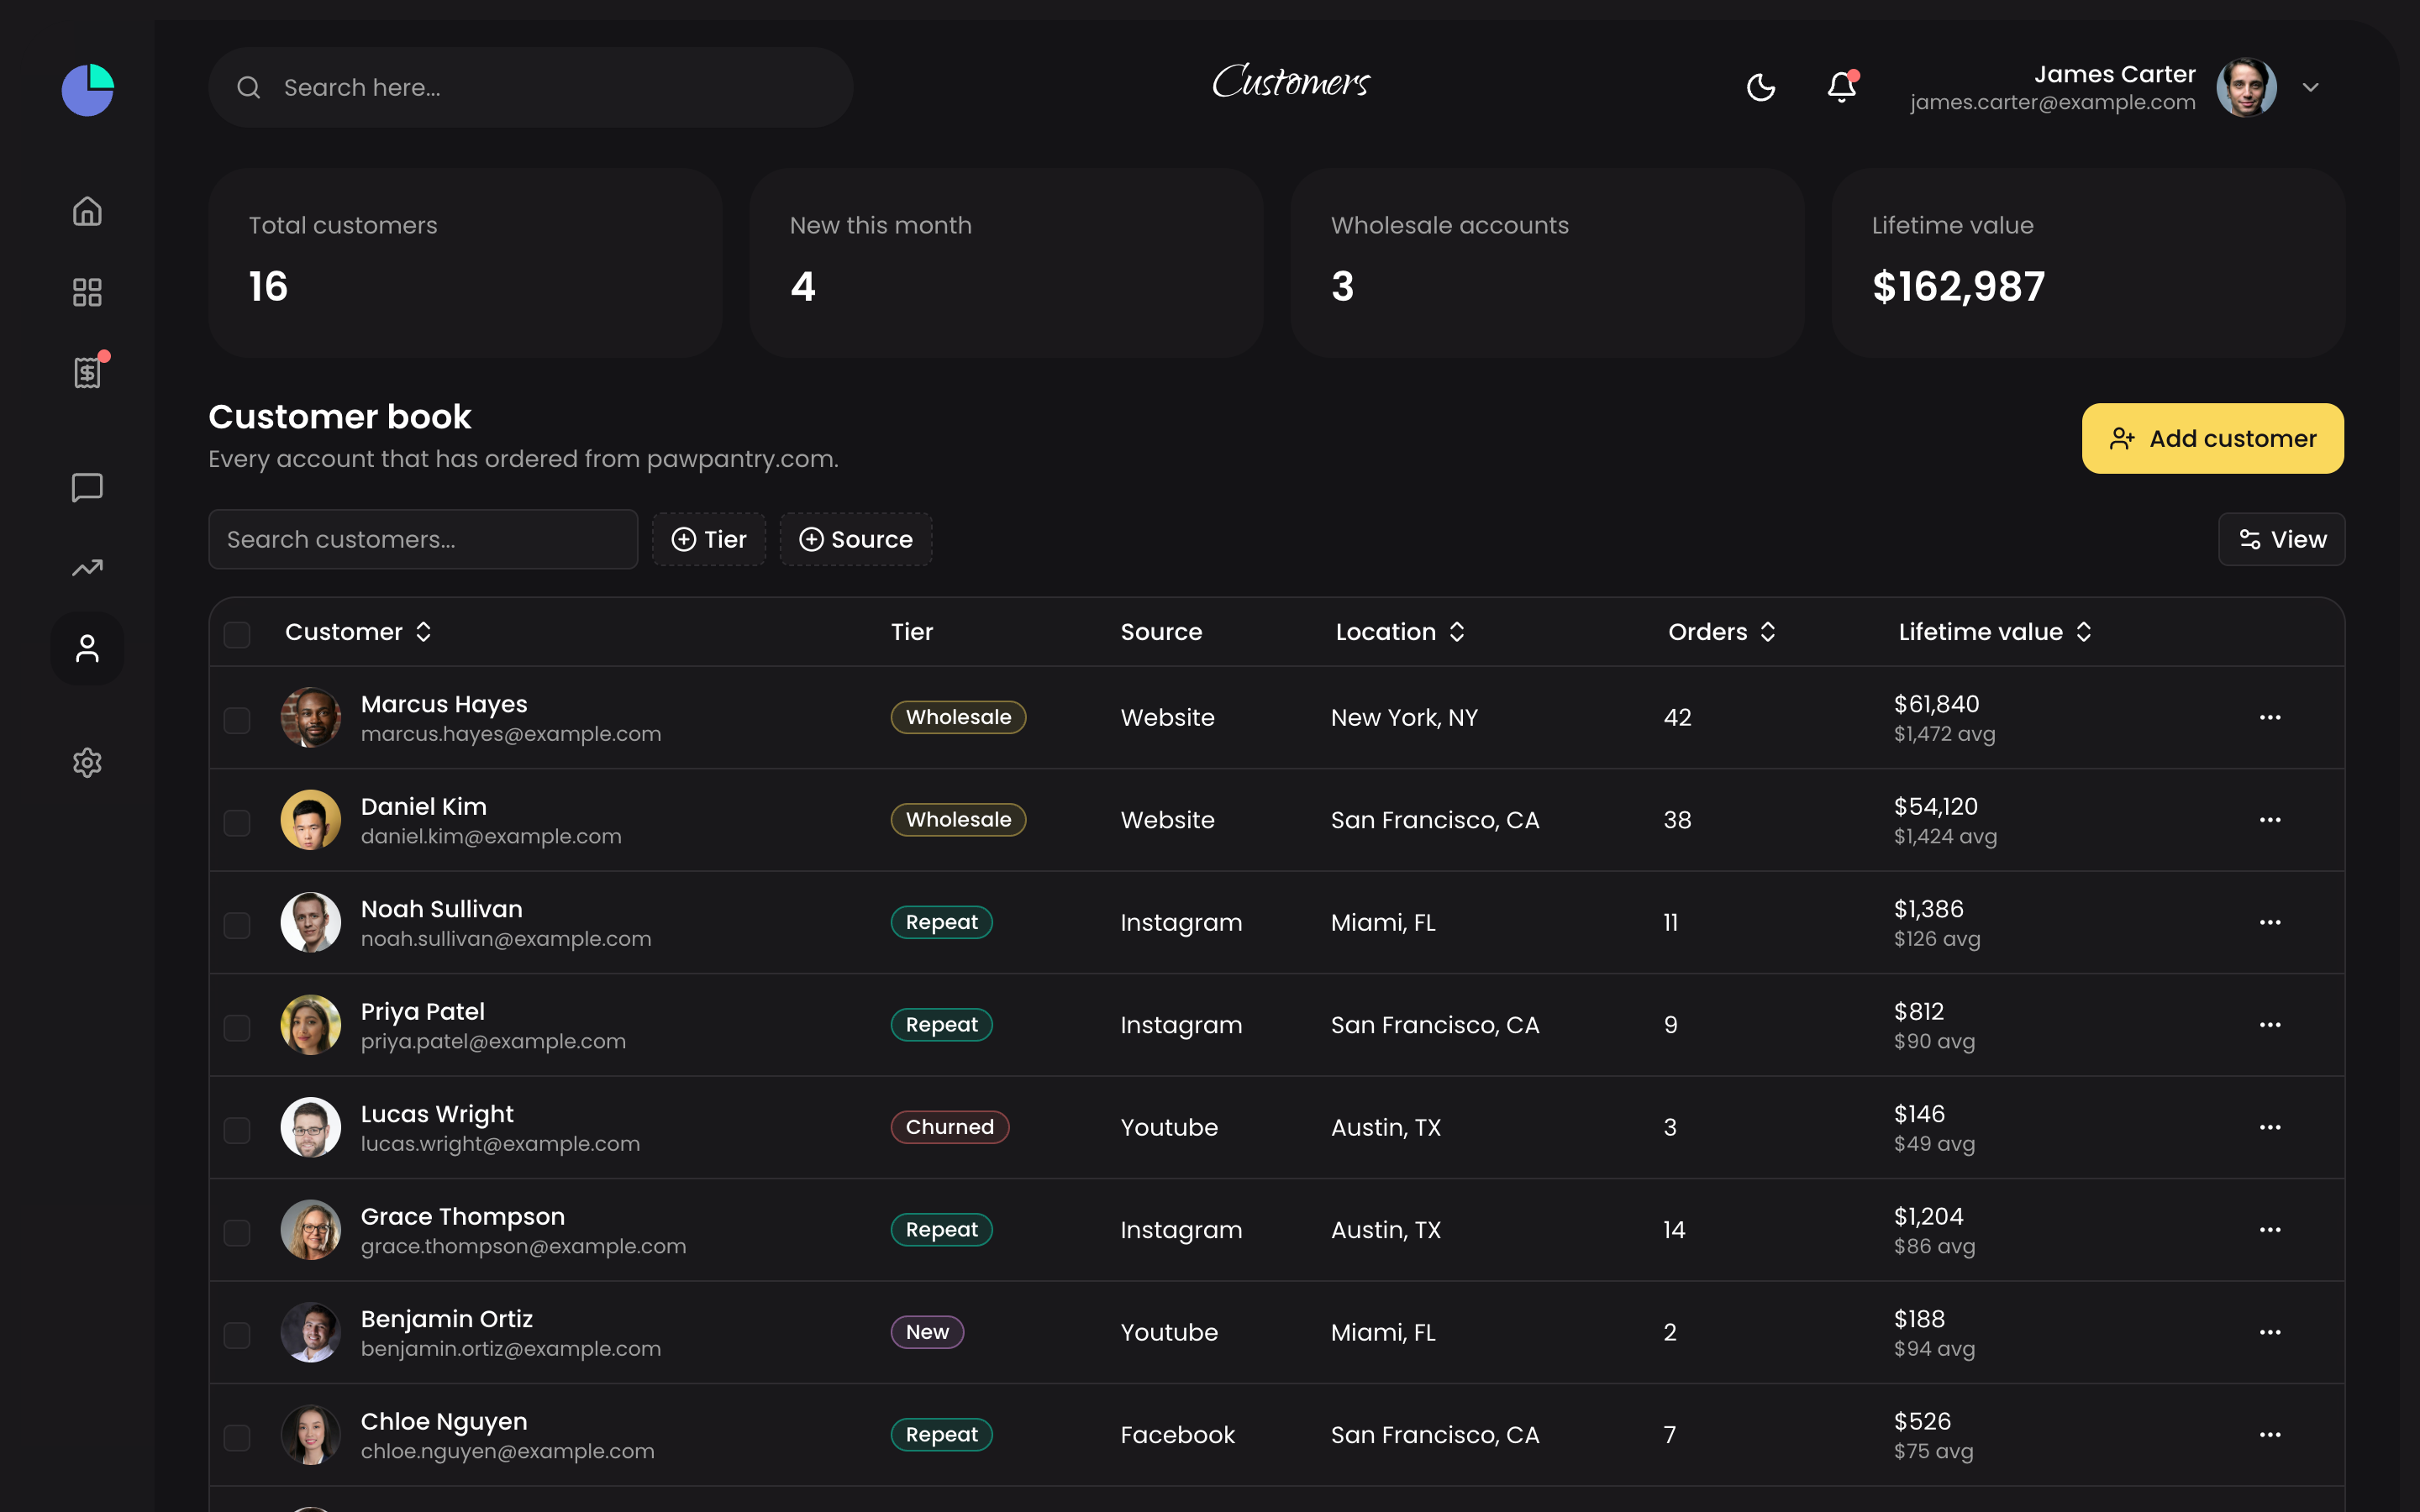Click the Add customer button
The width and height of the screenshot is (2420, 1512).
coord(2212,438)
